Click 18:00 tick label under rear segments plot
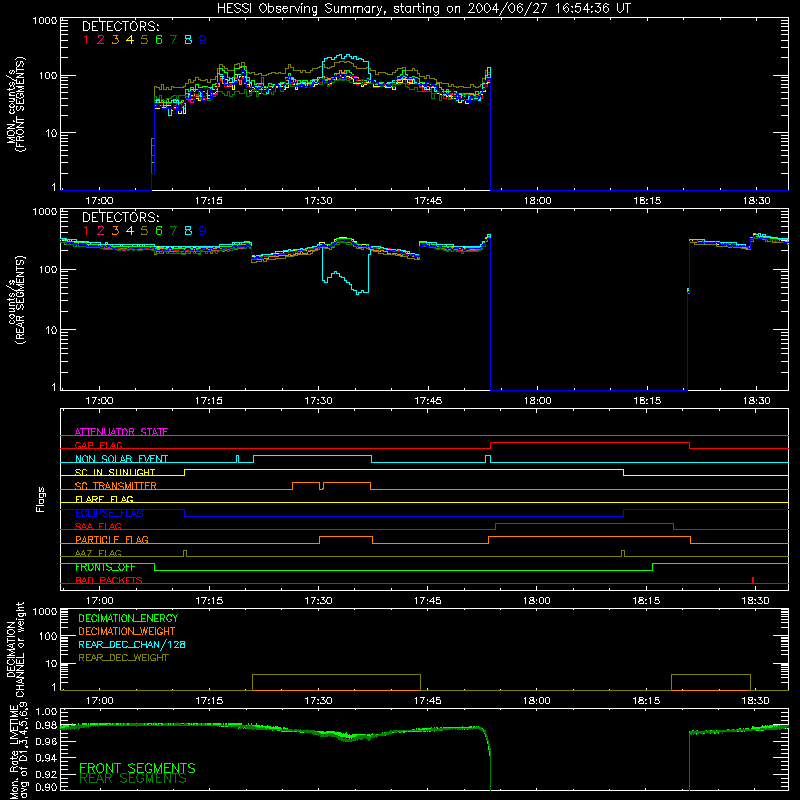Viewport: 800px width, 800px height. [x=538, y=401]
